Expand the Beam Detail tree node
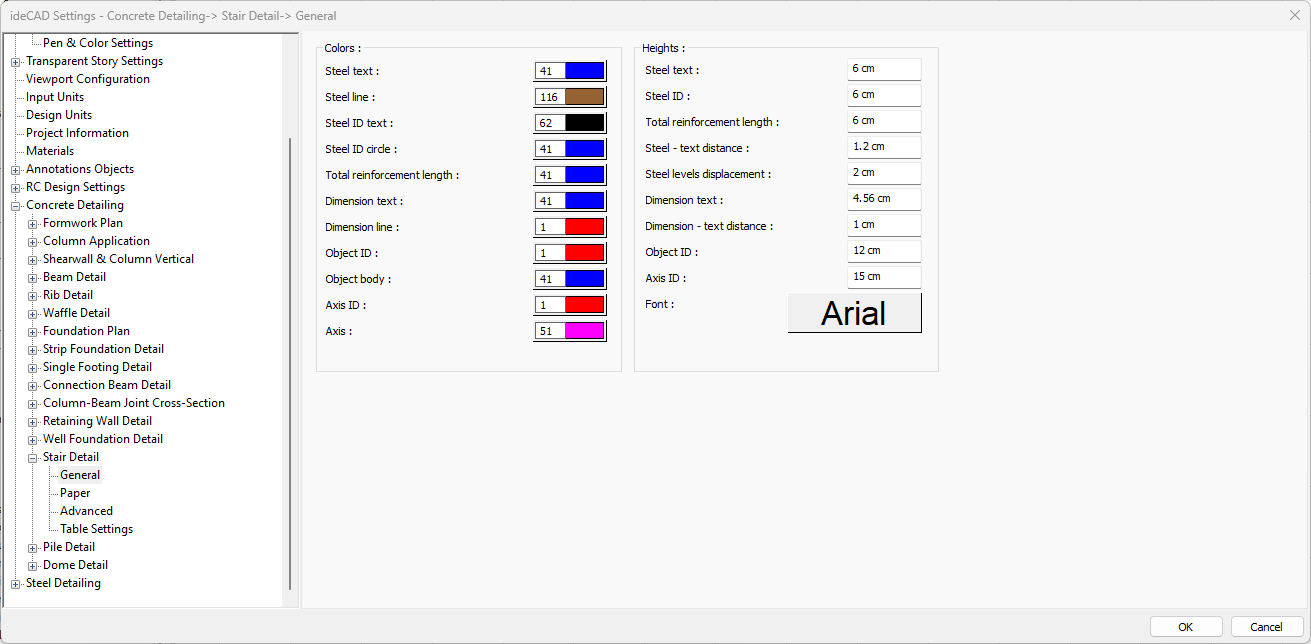 click(32, 278)
